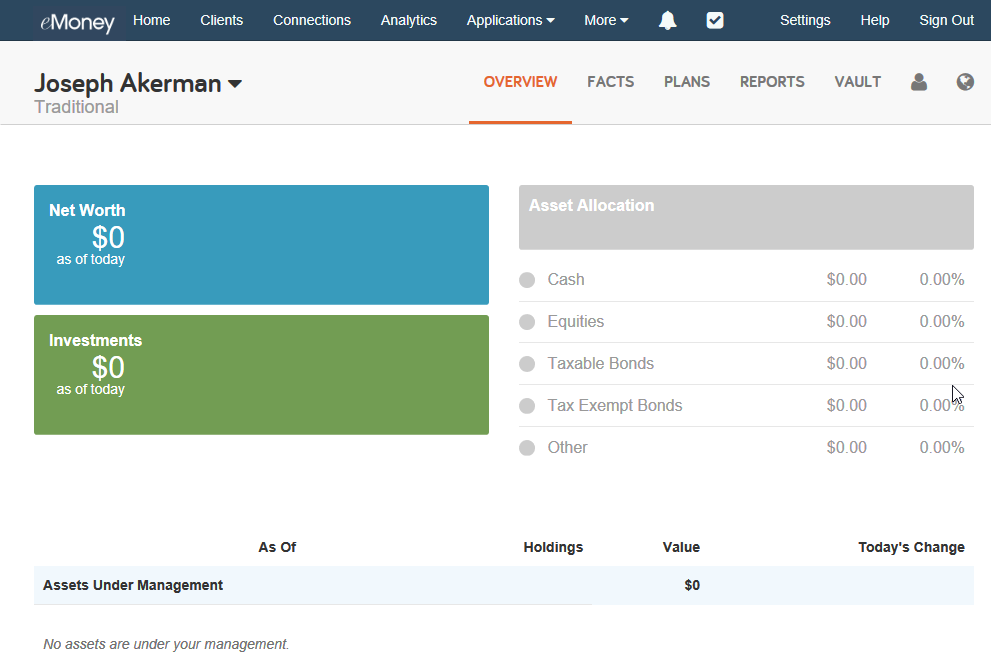
Task: Open the Analytics section
Action: [408, 19]
